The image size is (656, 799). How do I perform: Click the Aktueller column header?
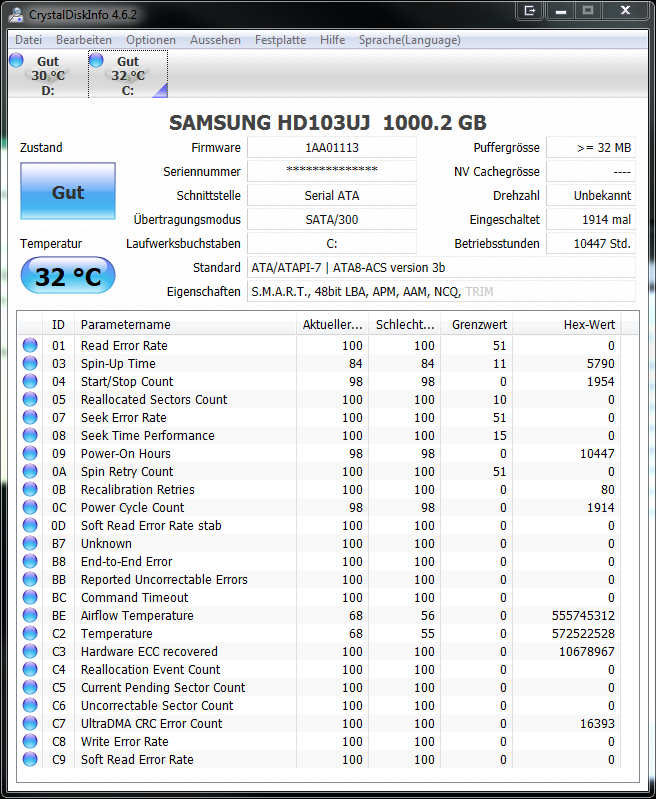pyautogui.click(x=332, y=325)
